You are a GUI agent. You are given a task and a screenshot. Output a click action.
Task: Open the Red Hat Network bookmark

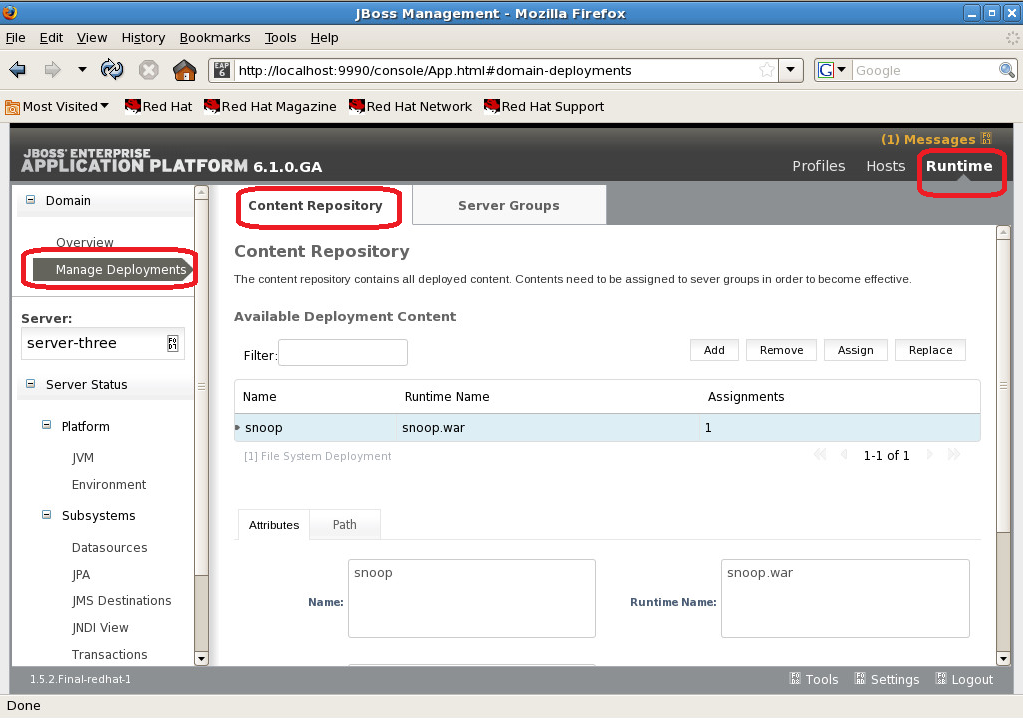410,106
